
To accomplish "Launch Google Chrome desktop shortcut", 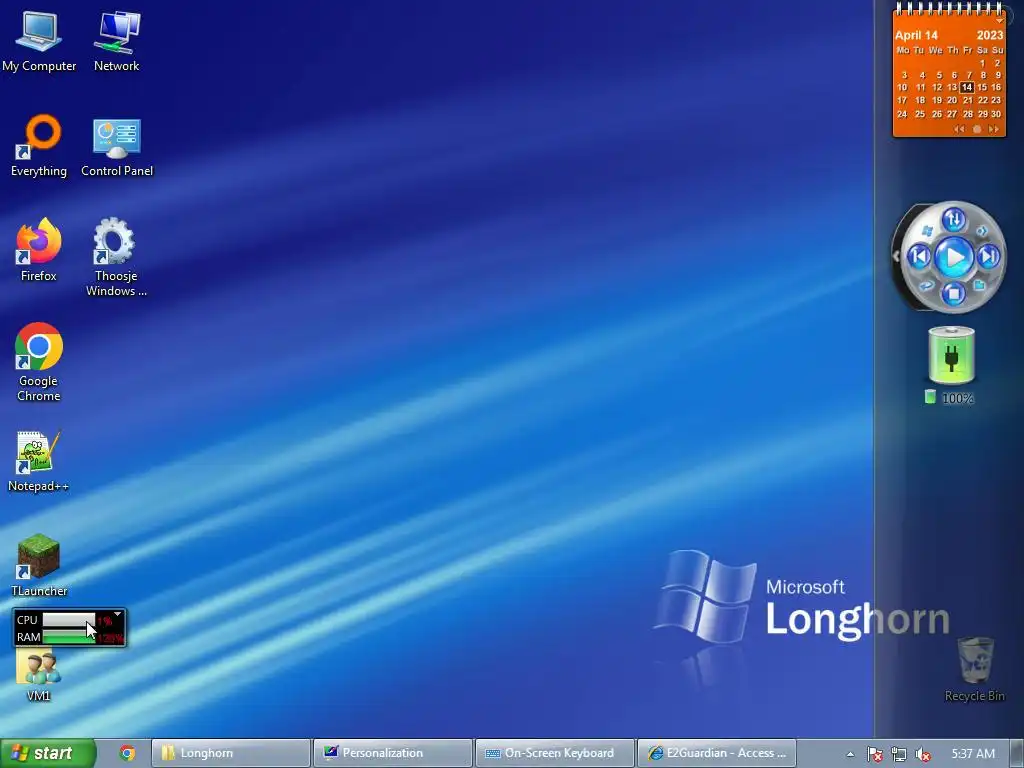I will [x=39, y=361].
